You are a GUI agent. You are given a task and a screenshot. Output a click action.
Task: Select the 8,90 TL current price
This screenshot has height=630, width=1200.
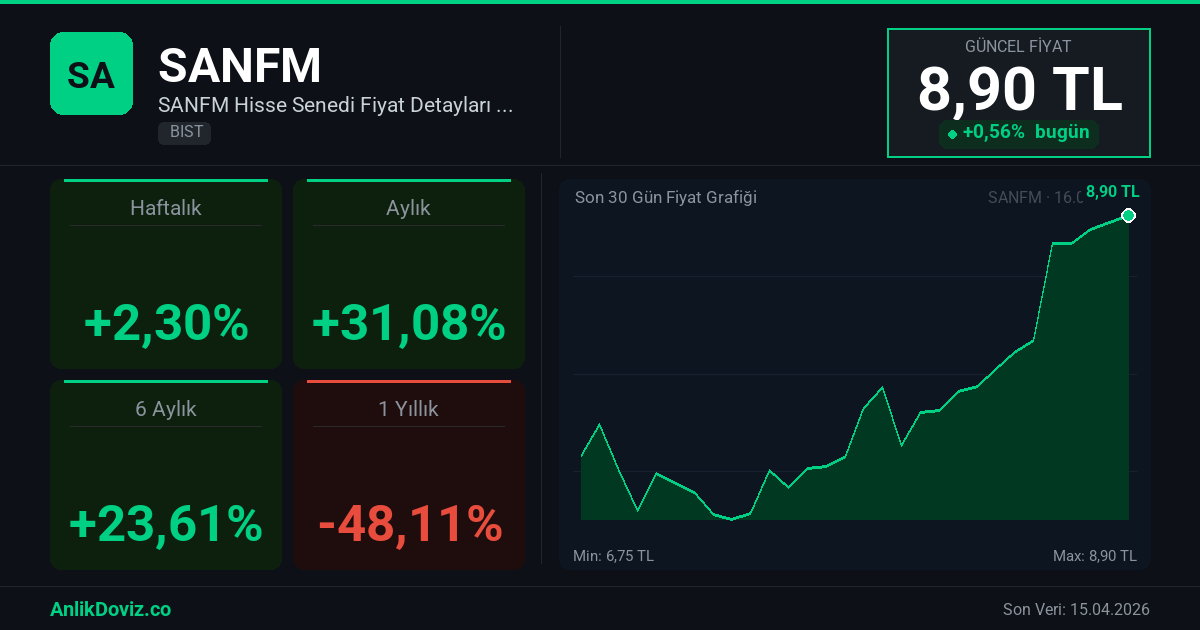point(1019,90)
